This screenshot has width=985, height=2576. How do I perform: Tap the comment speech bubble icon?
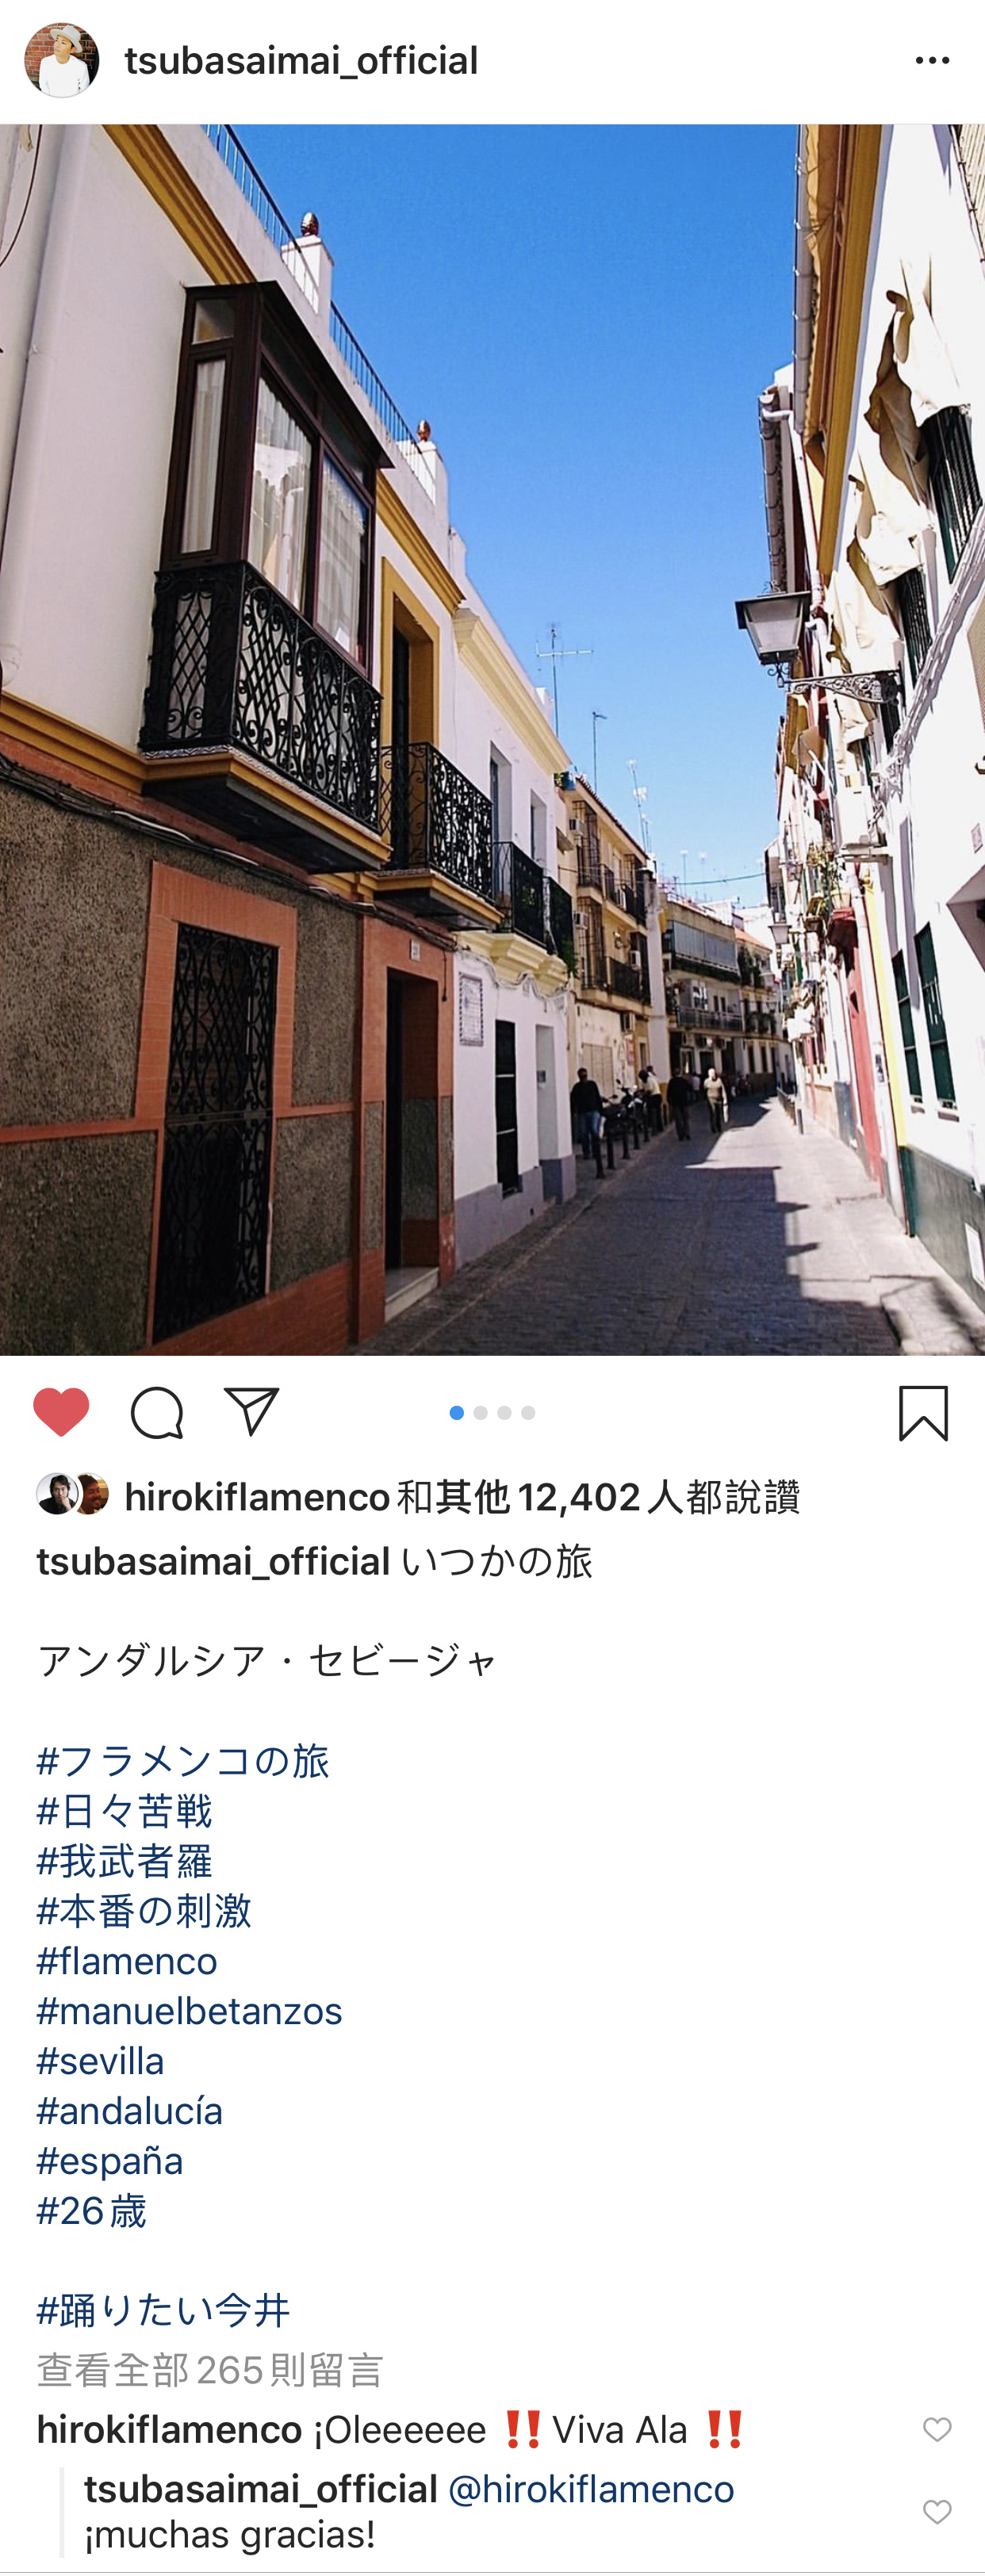click(x=157, y=1413)
